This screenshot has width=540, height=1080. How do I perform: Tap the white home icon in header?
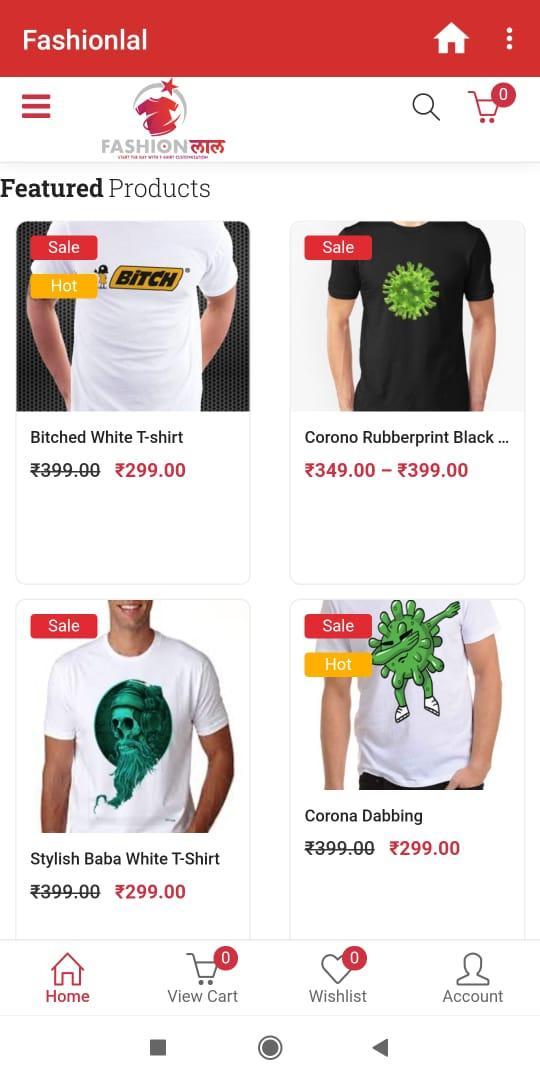[x=451, y=39]
